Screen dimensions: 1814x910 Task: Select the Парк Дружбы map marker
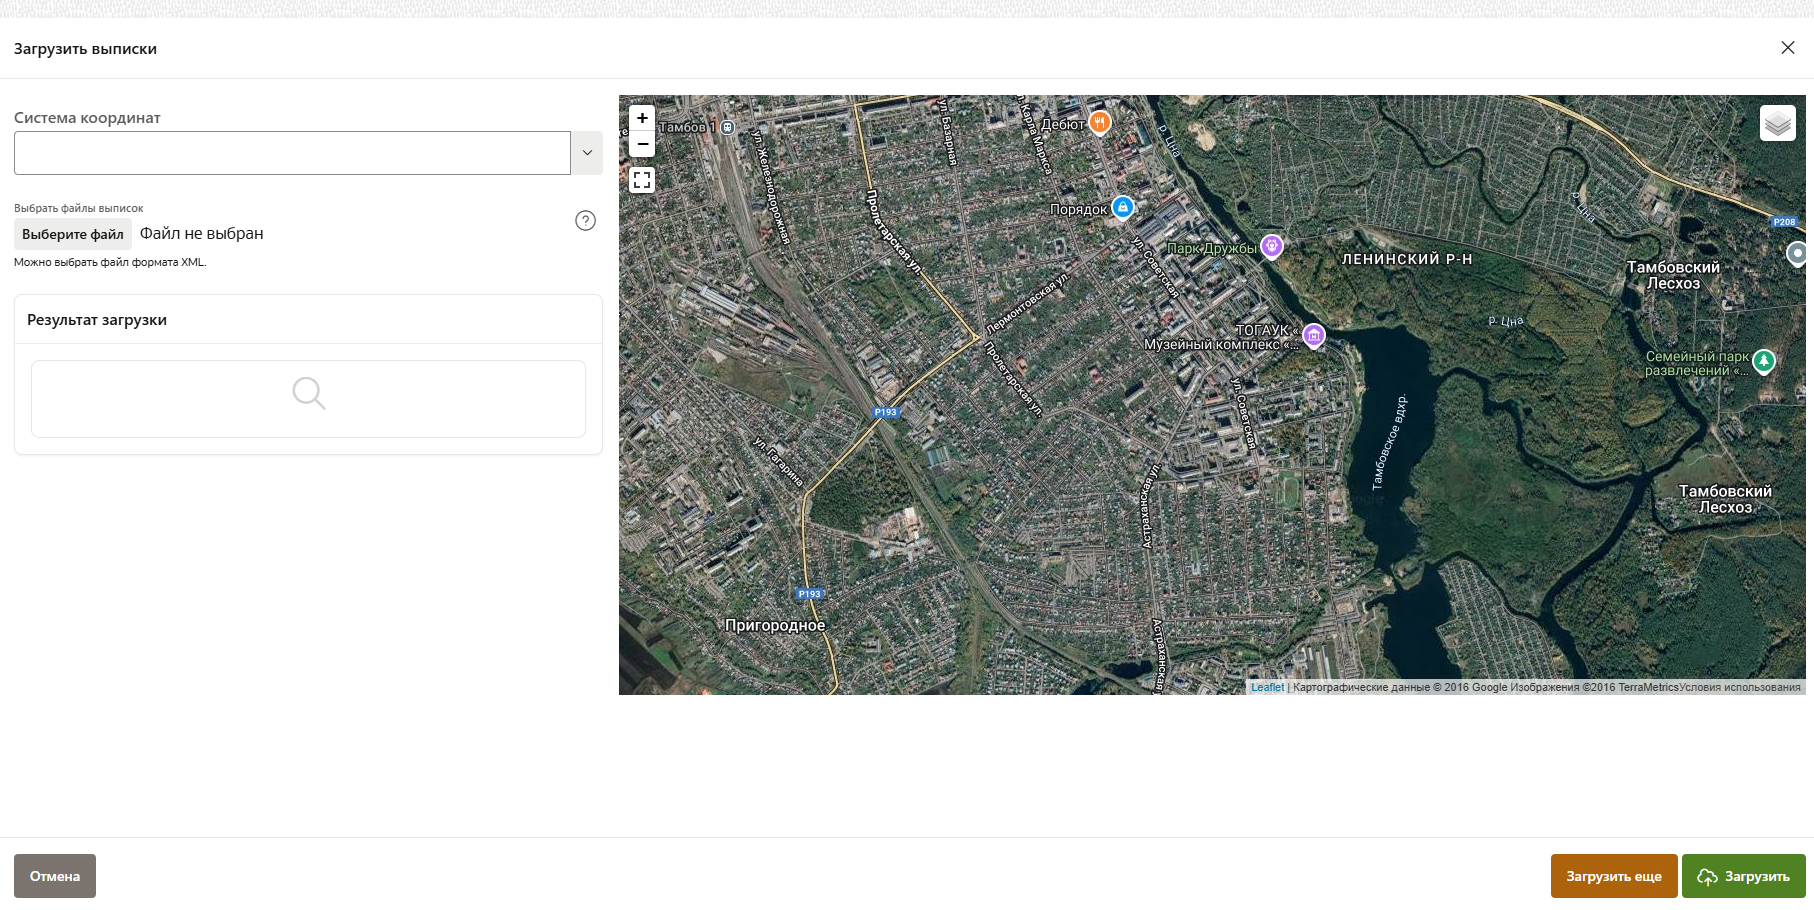click(1271, 245)
